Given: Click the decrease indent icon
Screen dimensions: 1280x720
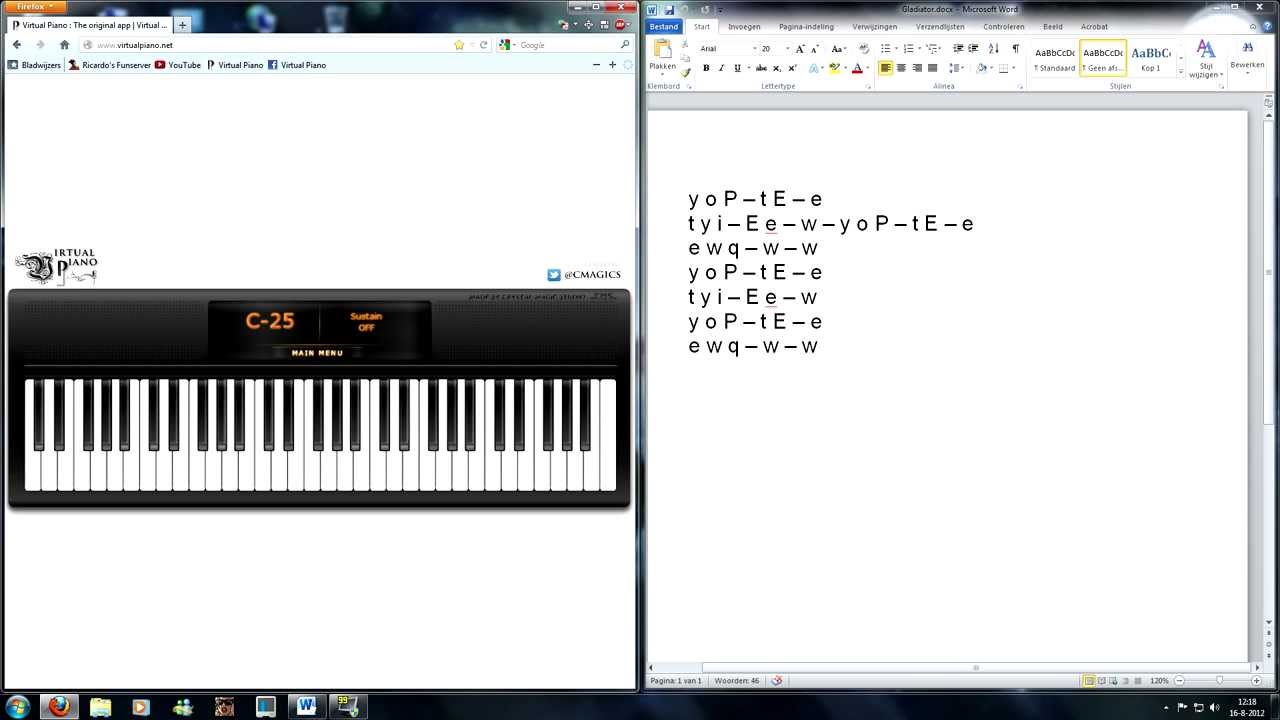Looking at the screenshot, I should 958,48.
